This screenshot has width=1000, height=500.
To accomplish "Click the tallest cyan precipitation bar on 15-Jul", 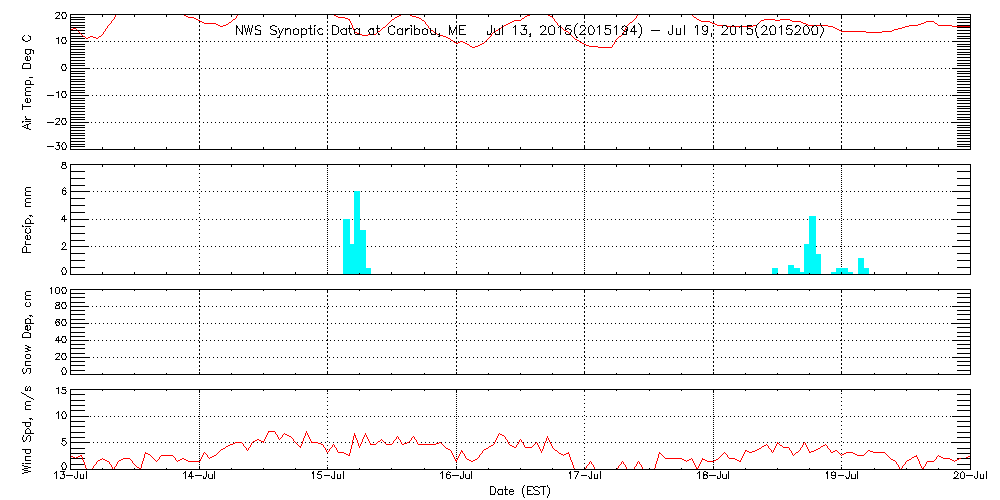I will 357,232.
